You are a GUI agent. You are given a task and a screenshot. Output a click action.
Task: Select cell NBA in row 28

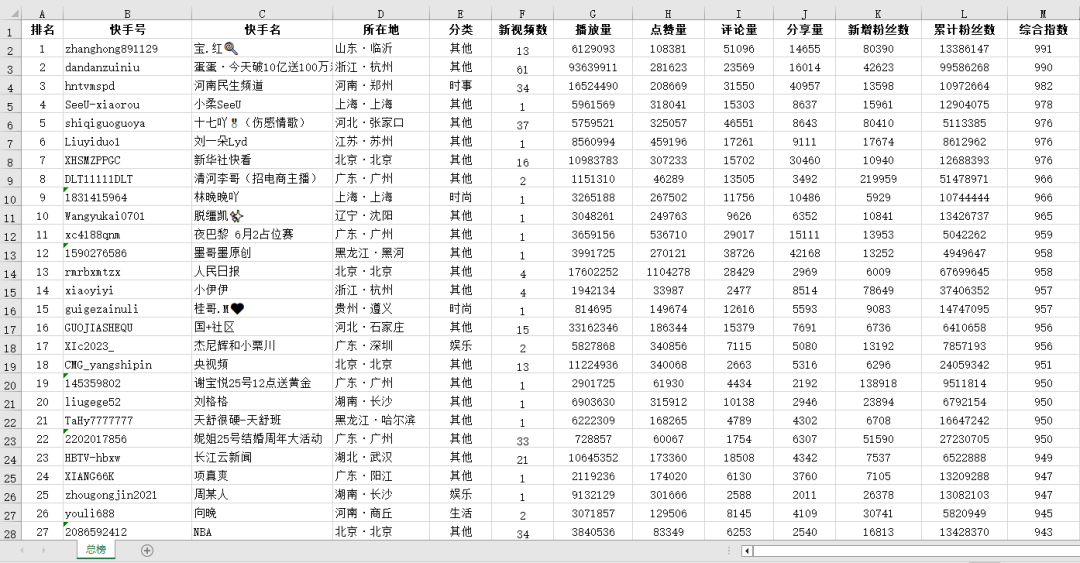tap(262, 533)
